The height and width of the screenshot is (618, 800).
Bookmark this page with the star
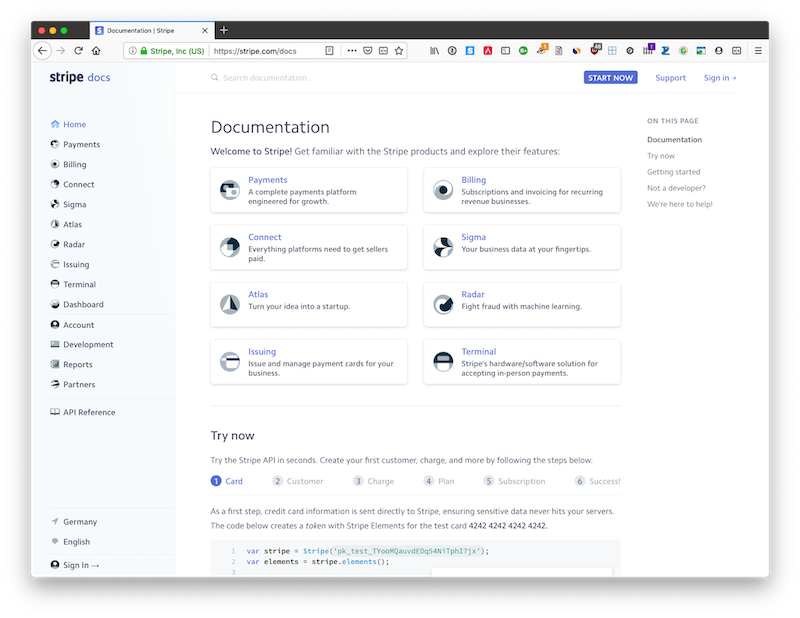pos(399,51)
